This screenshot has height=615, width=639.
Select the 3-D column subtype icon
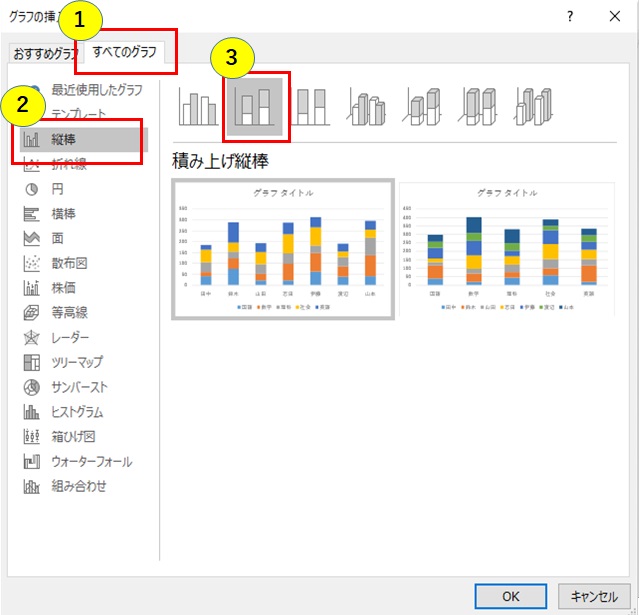coord(534,107)
